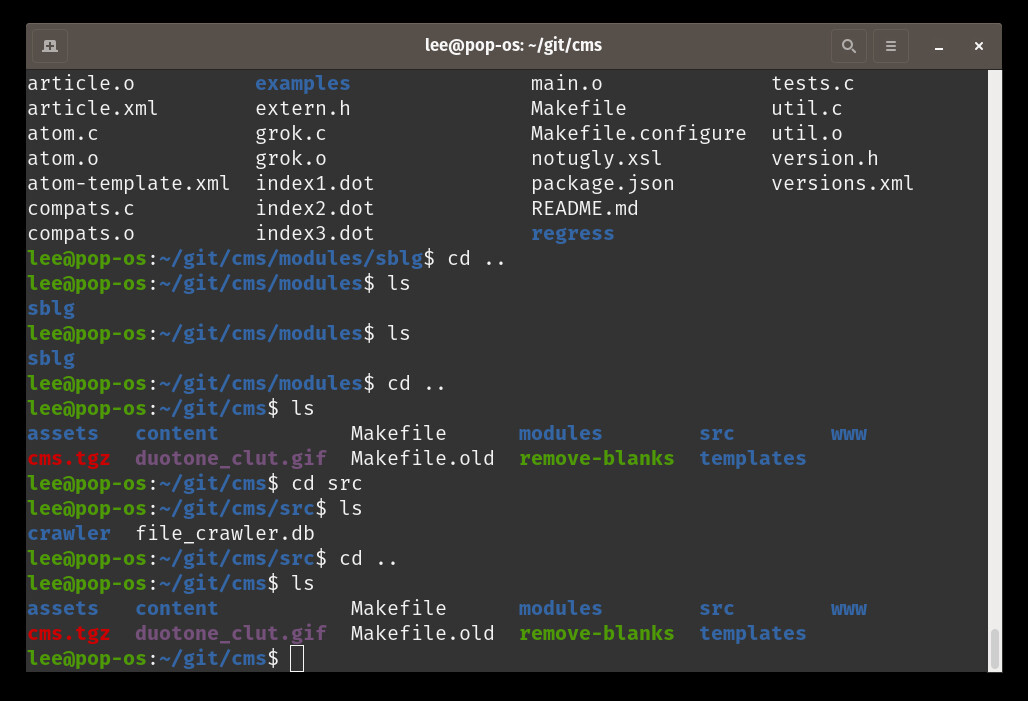Click the atom-template.xml filename

[x=128, y=183]
